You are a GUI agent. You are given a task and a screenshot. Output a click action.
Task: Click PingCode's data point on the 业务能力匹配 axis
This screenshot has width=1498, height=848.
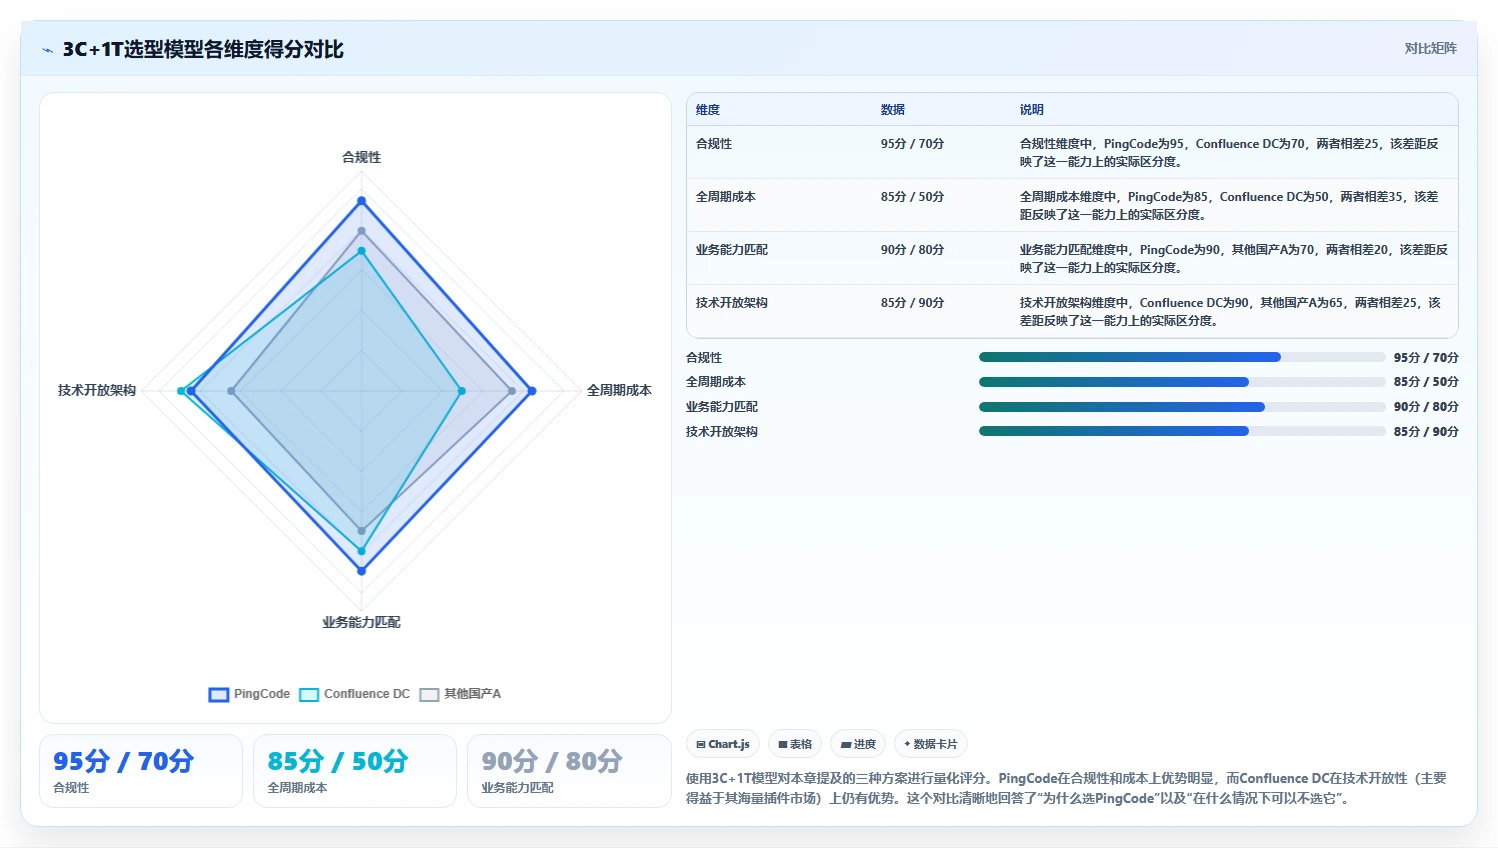tap(362, 571)
